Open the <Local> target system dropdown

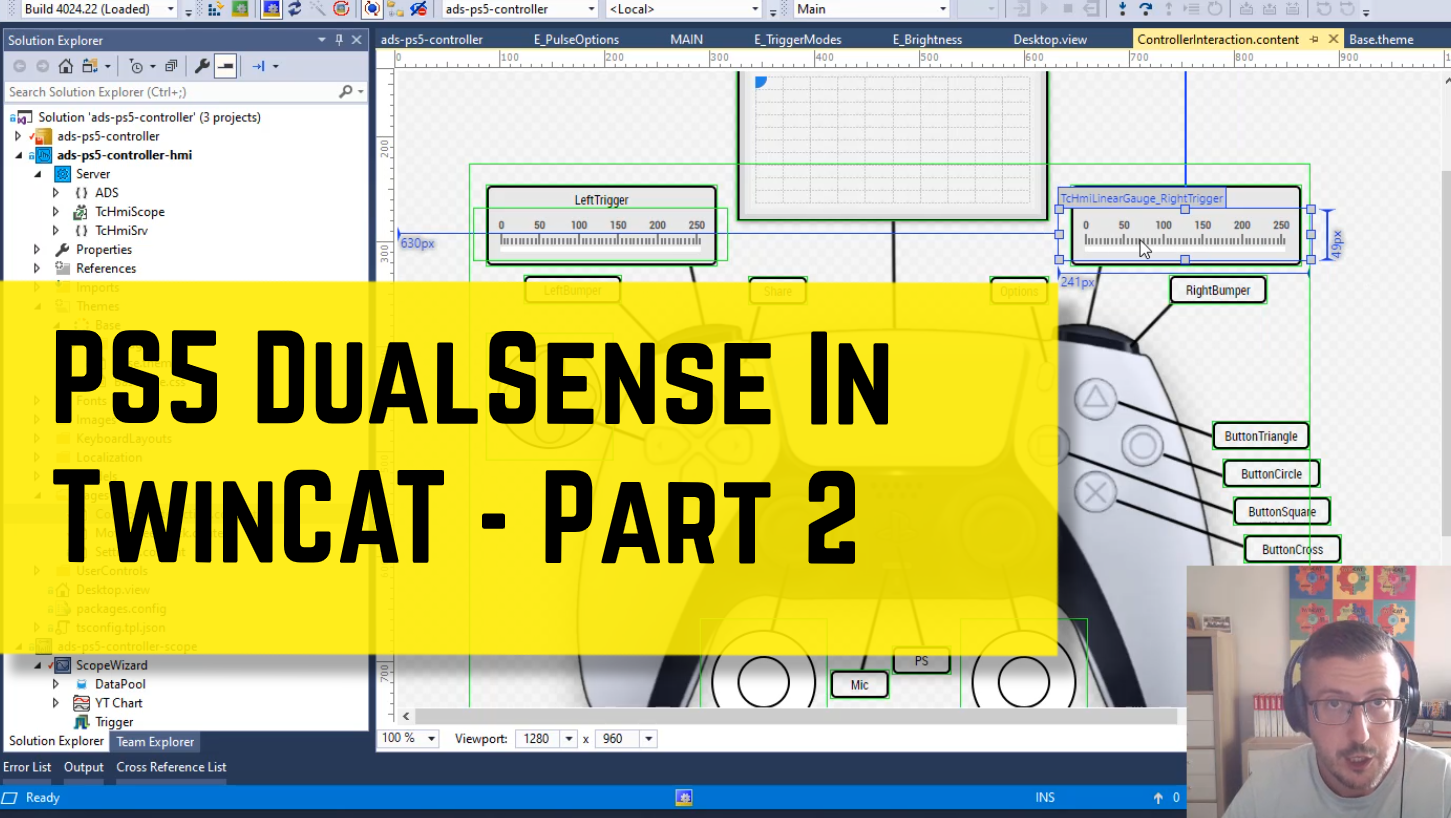coord(756,9)
